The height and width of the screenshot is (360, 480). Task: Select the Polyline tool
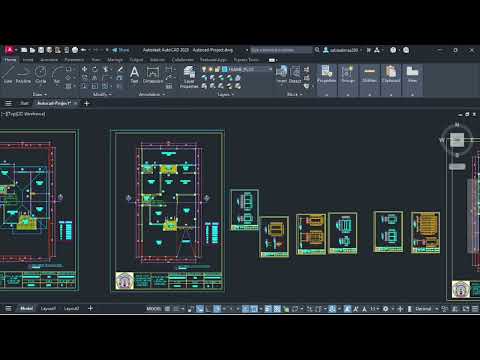pyautogui.click(x=23, y=75)
